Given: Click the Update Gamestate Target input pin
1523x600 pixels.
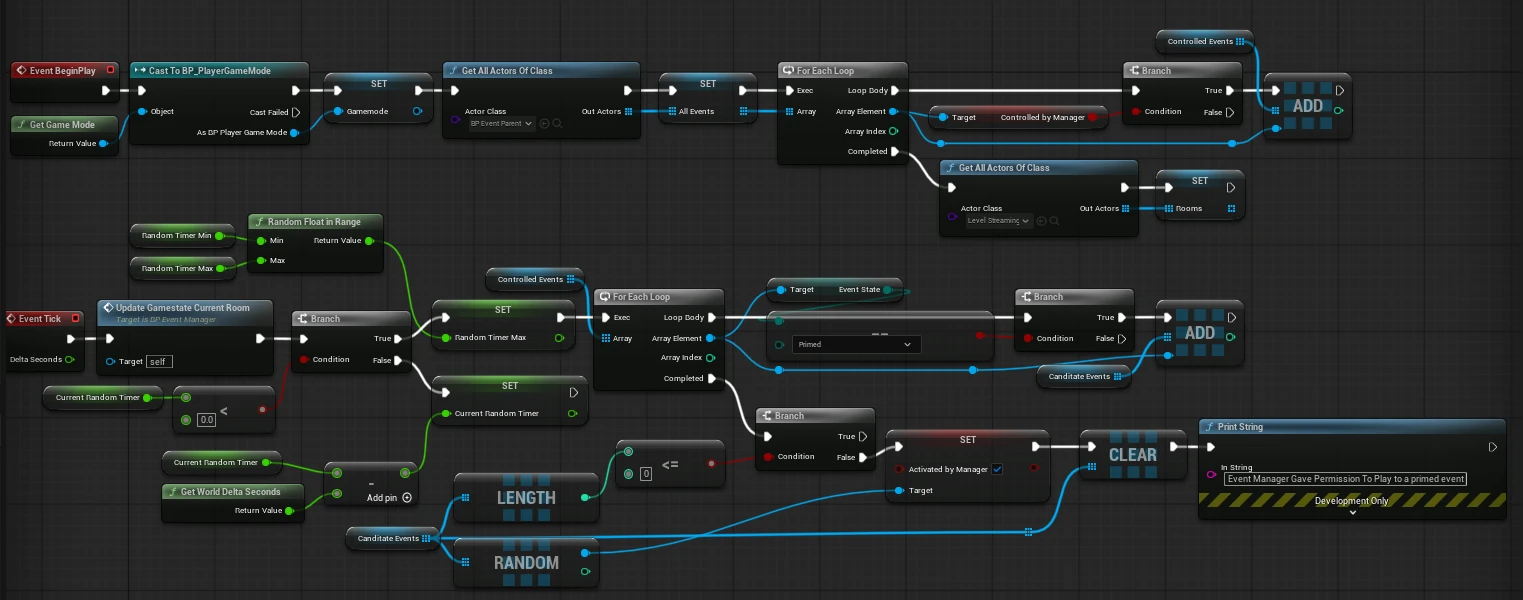Looking at the screenshot, I should coord(112,361).
